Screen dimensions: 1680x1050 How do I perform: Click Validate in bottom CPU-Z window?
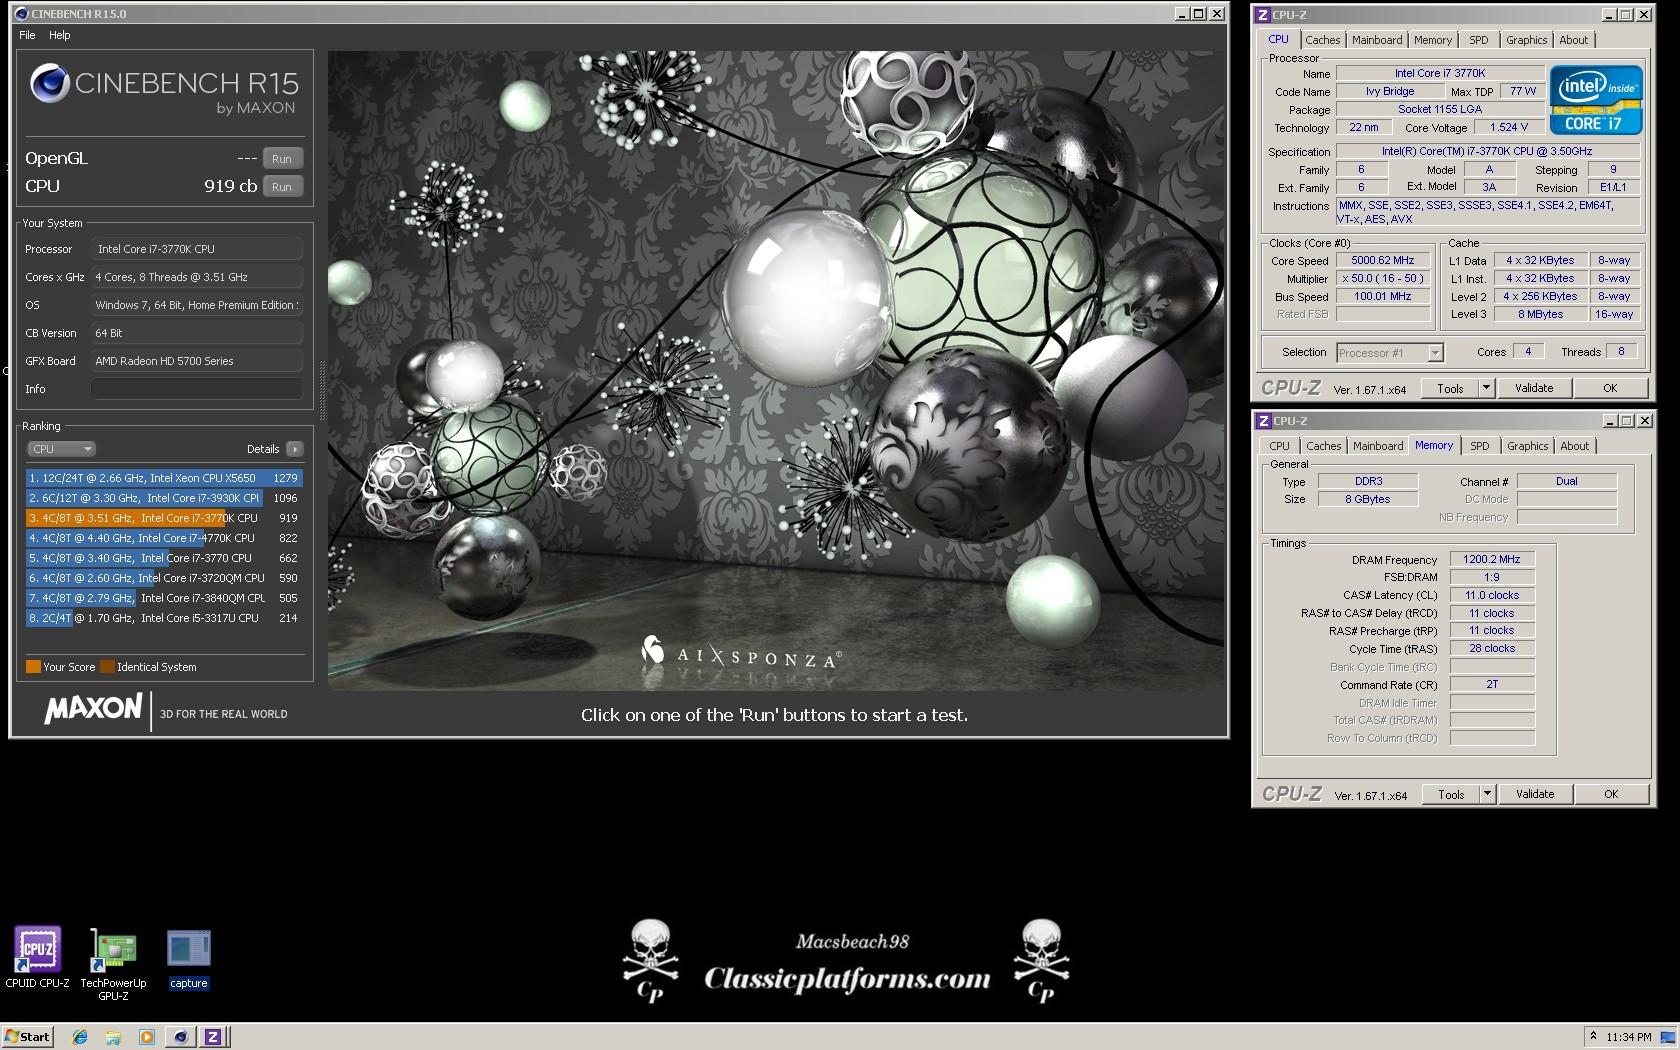coord(1535,795)
